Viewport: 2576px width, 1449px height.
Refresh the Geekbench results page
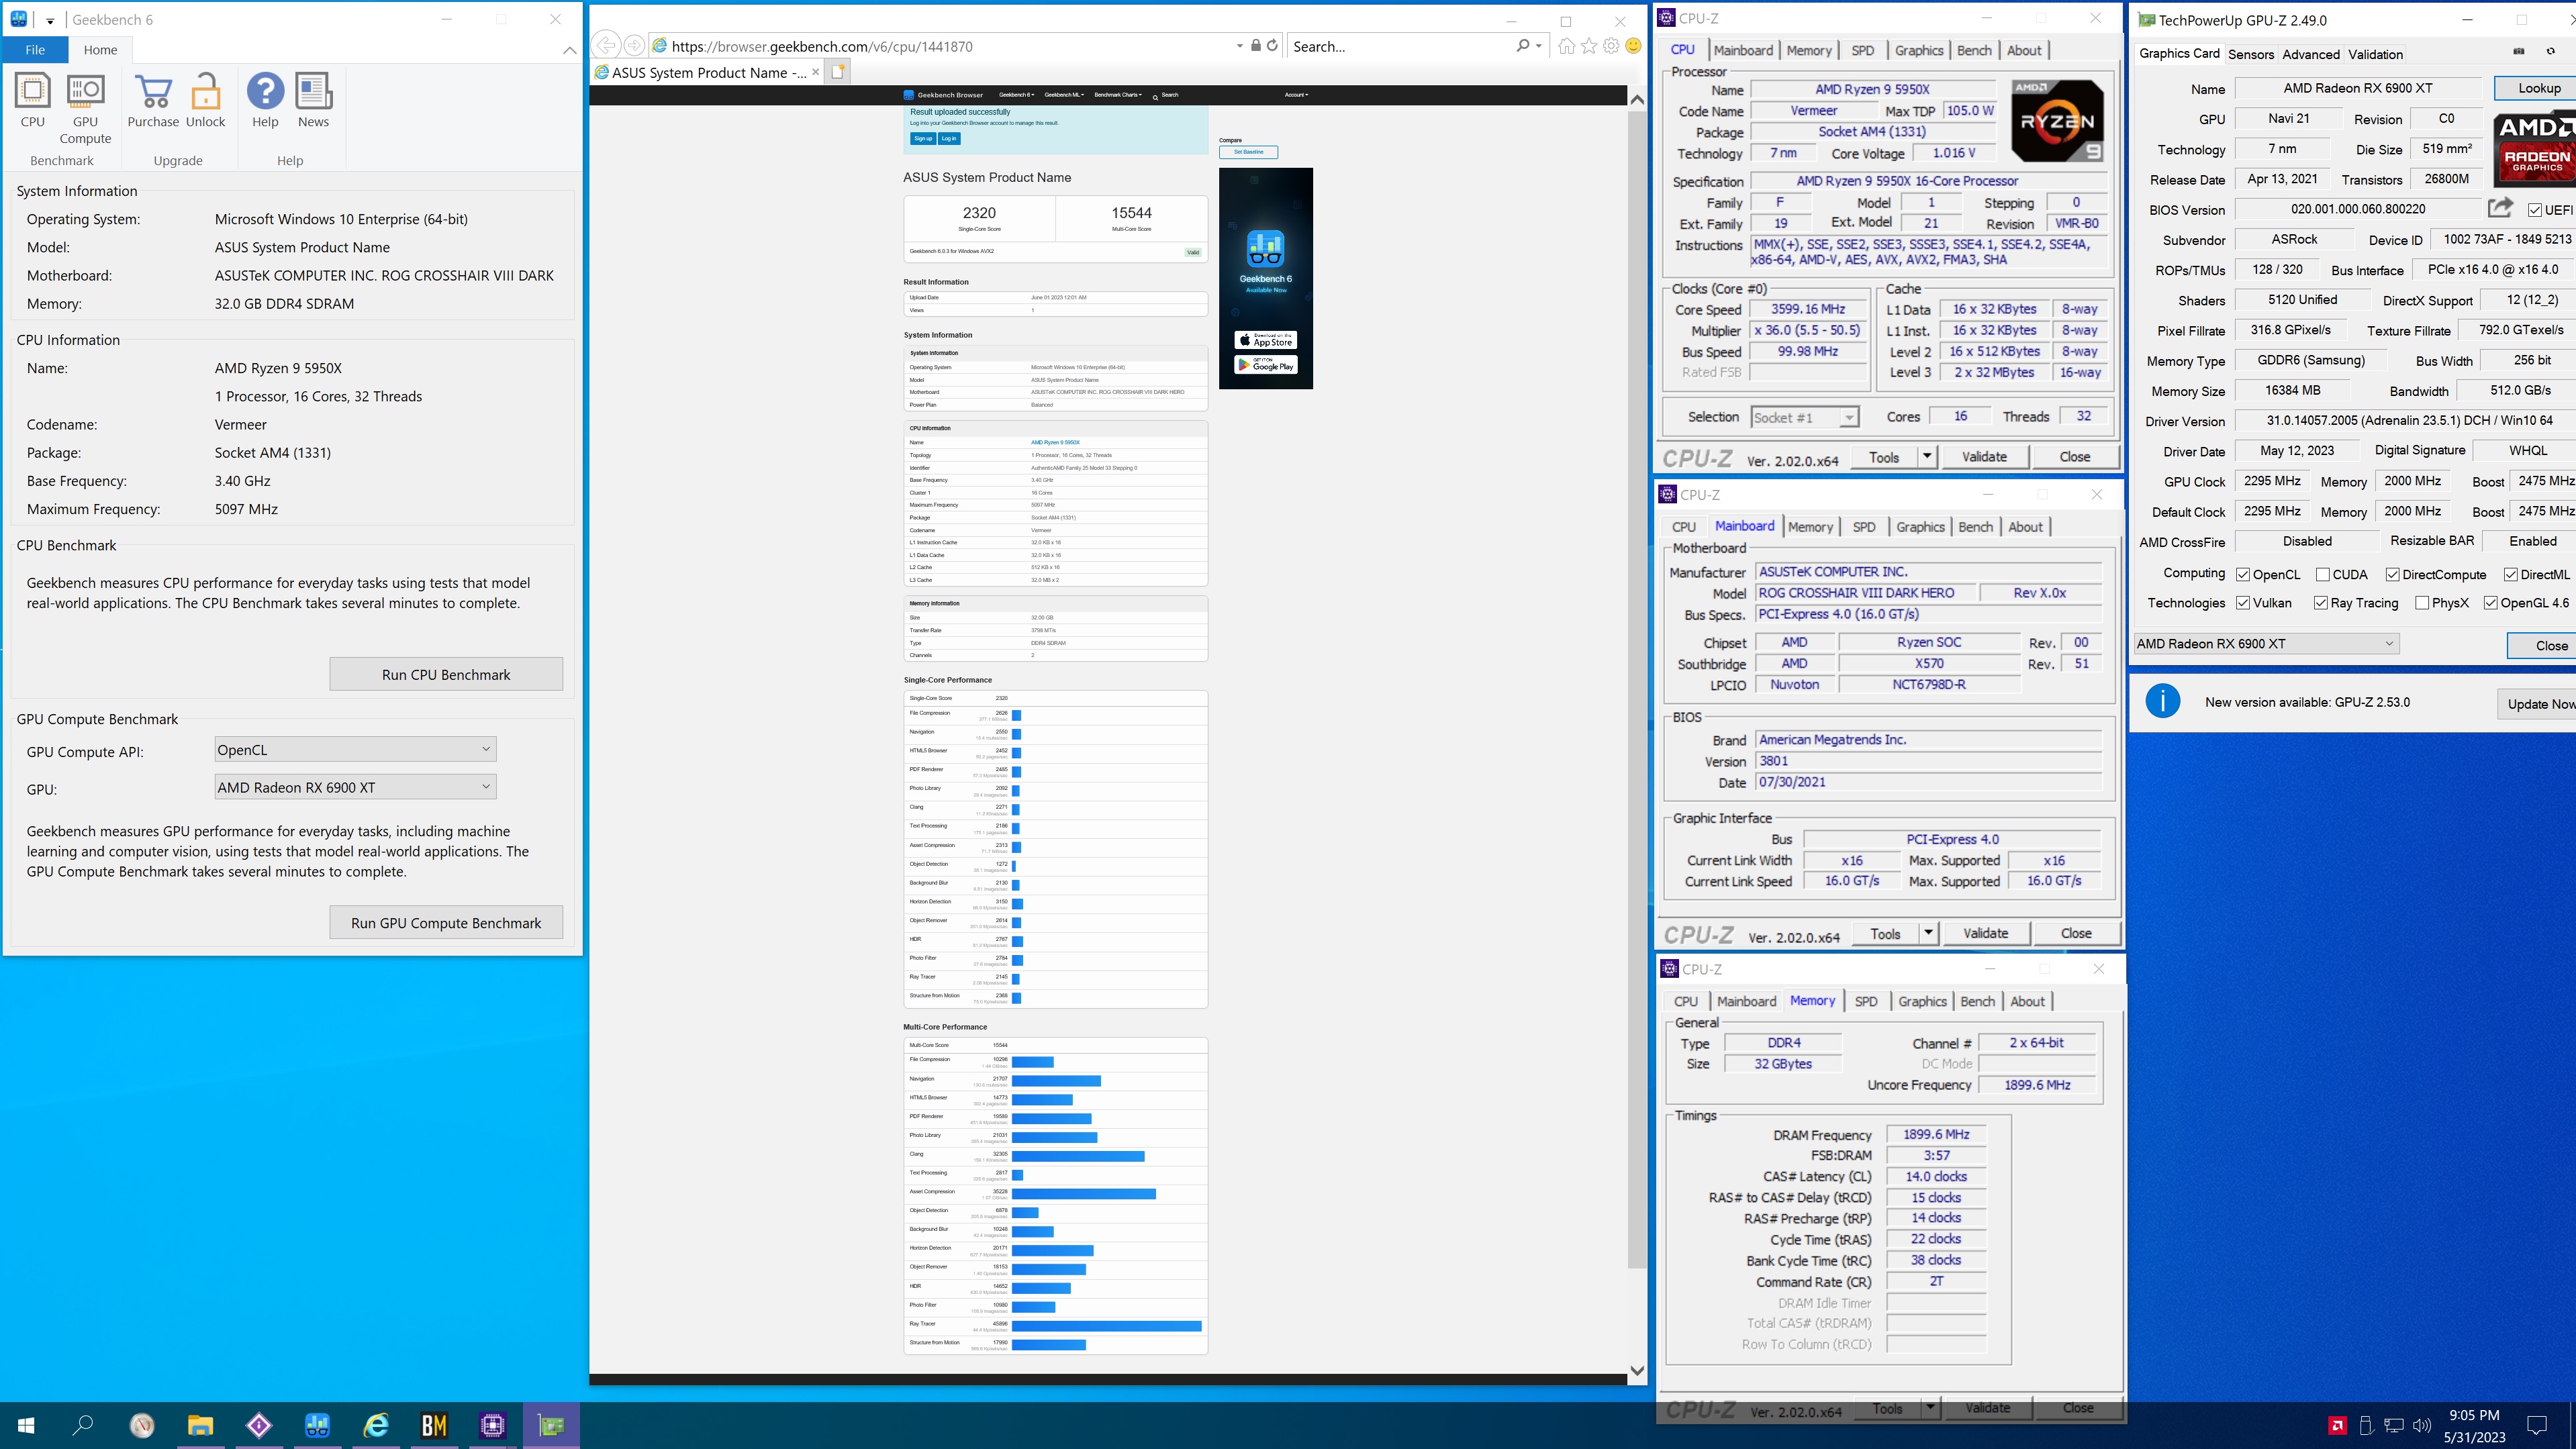(x=1272, y=45)
